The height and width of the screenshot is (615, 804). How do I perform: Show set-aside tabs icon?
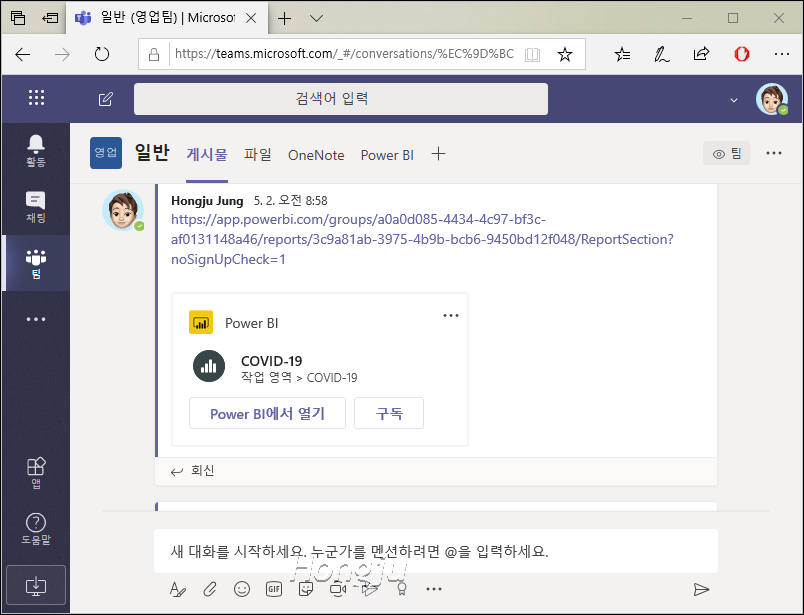[x=18, y=18]
